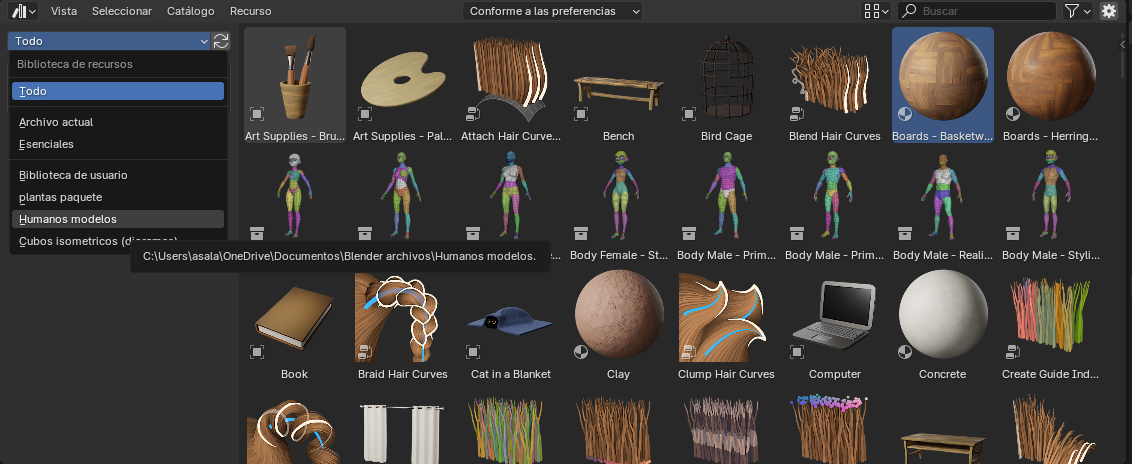Click the object icon on Computer
The image size is (1132, 464).
tap(797, 351)
